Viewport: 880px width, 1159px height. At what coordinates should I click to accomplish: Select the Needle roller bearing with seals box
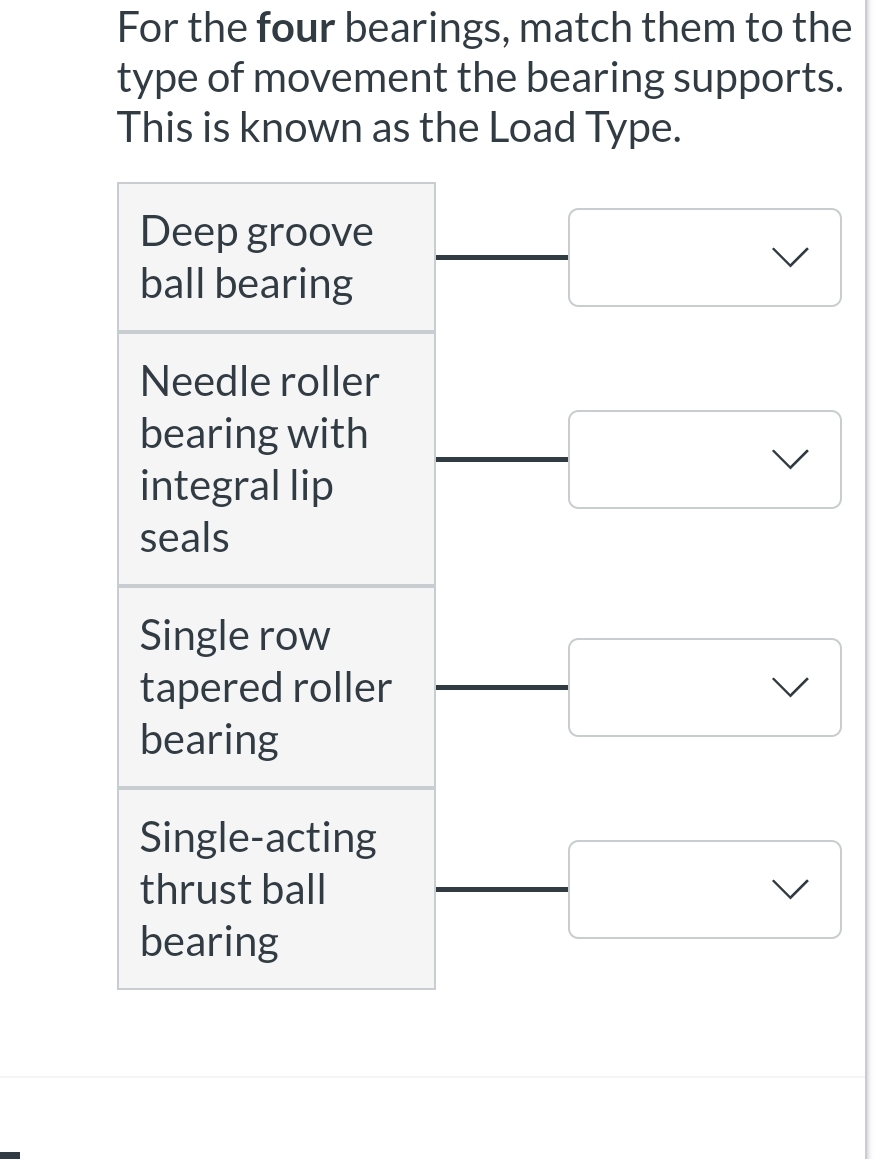click(x=276, y=458)
